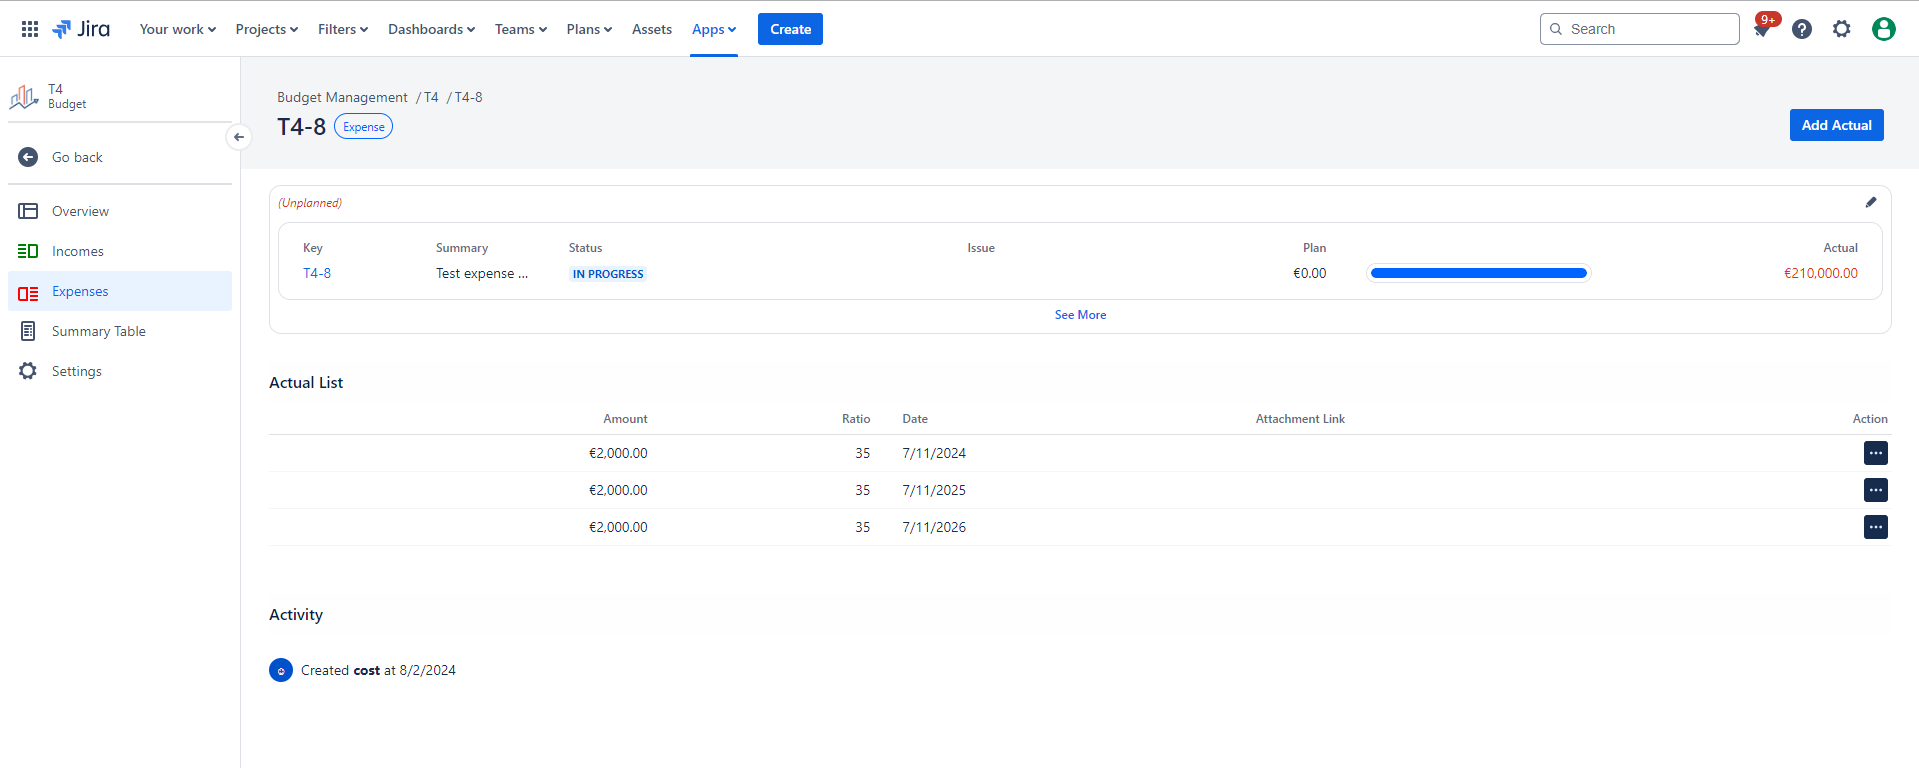Image resolution: width=1919 pixels, height=768 pixels.
Task: Click the Test expense summary text
Action: pyautogui.click(x=482, y=273)
